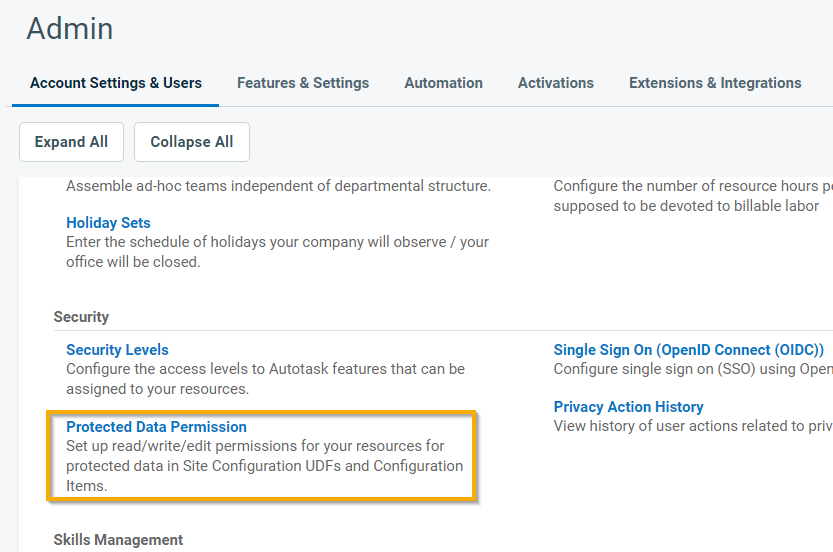Screen dimensions: 833x552
Task: Go to the Automation tab
Action: 443,83
